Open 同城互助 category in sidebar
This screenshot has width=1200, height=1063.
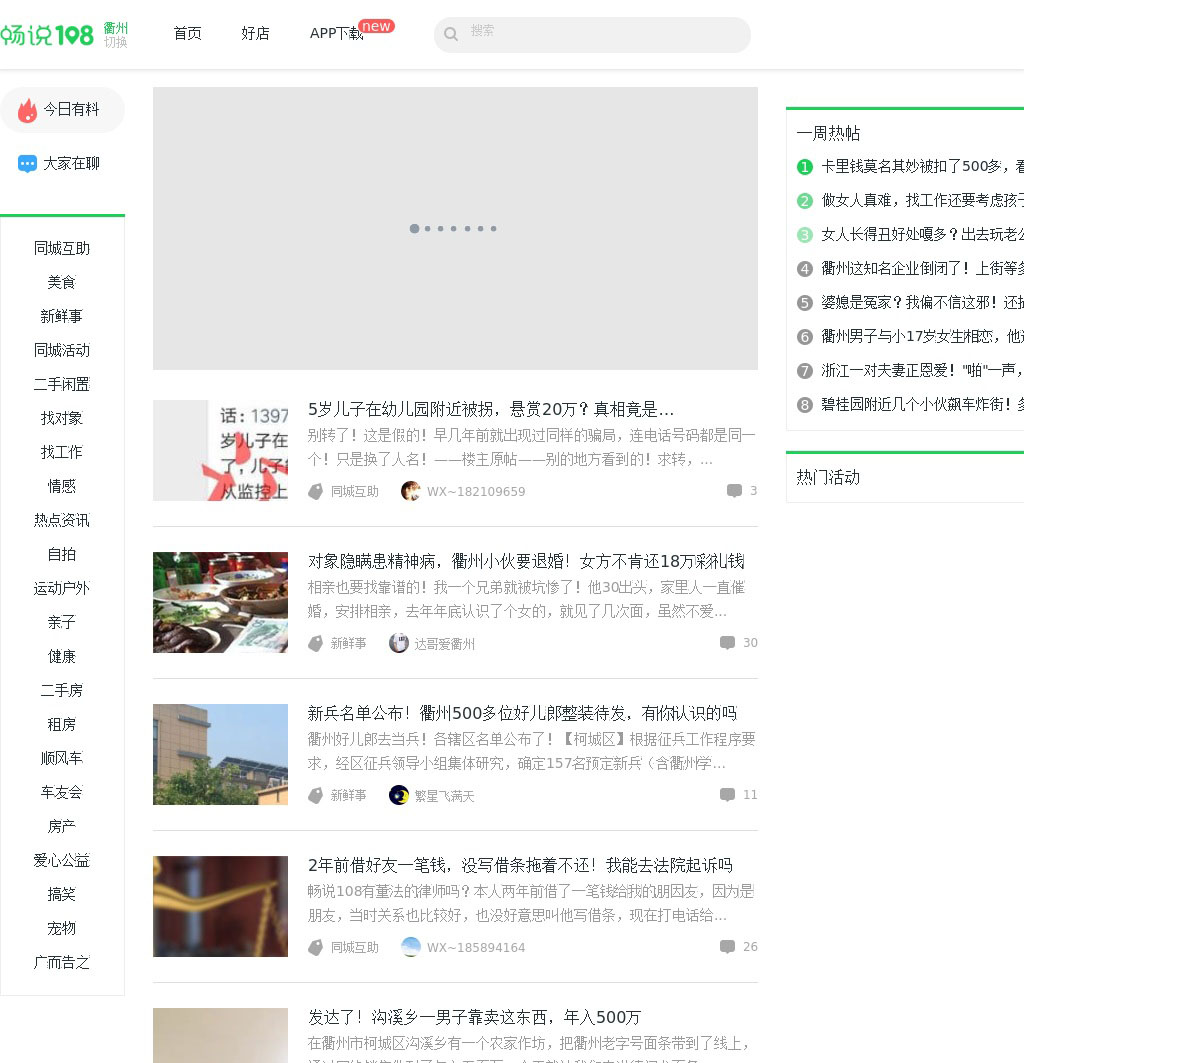62,248
